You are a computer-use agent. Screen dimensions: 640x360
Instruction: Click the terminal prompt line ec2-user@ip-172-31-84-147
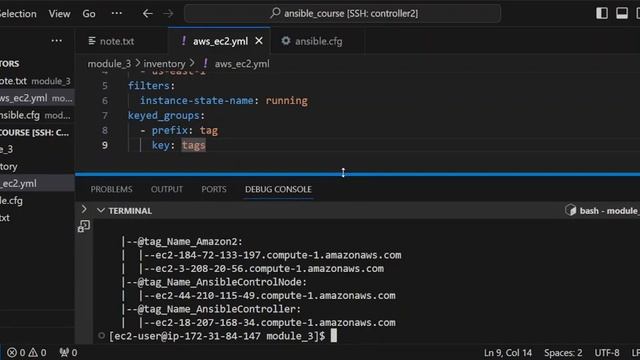pos(217,336)
